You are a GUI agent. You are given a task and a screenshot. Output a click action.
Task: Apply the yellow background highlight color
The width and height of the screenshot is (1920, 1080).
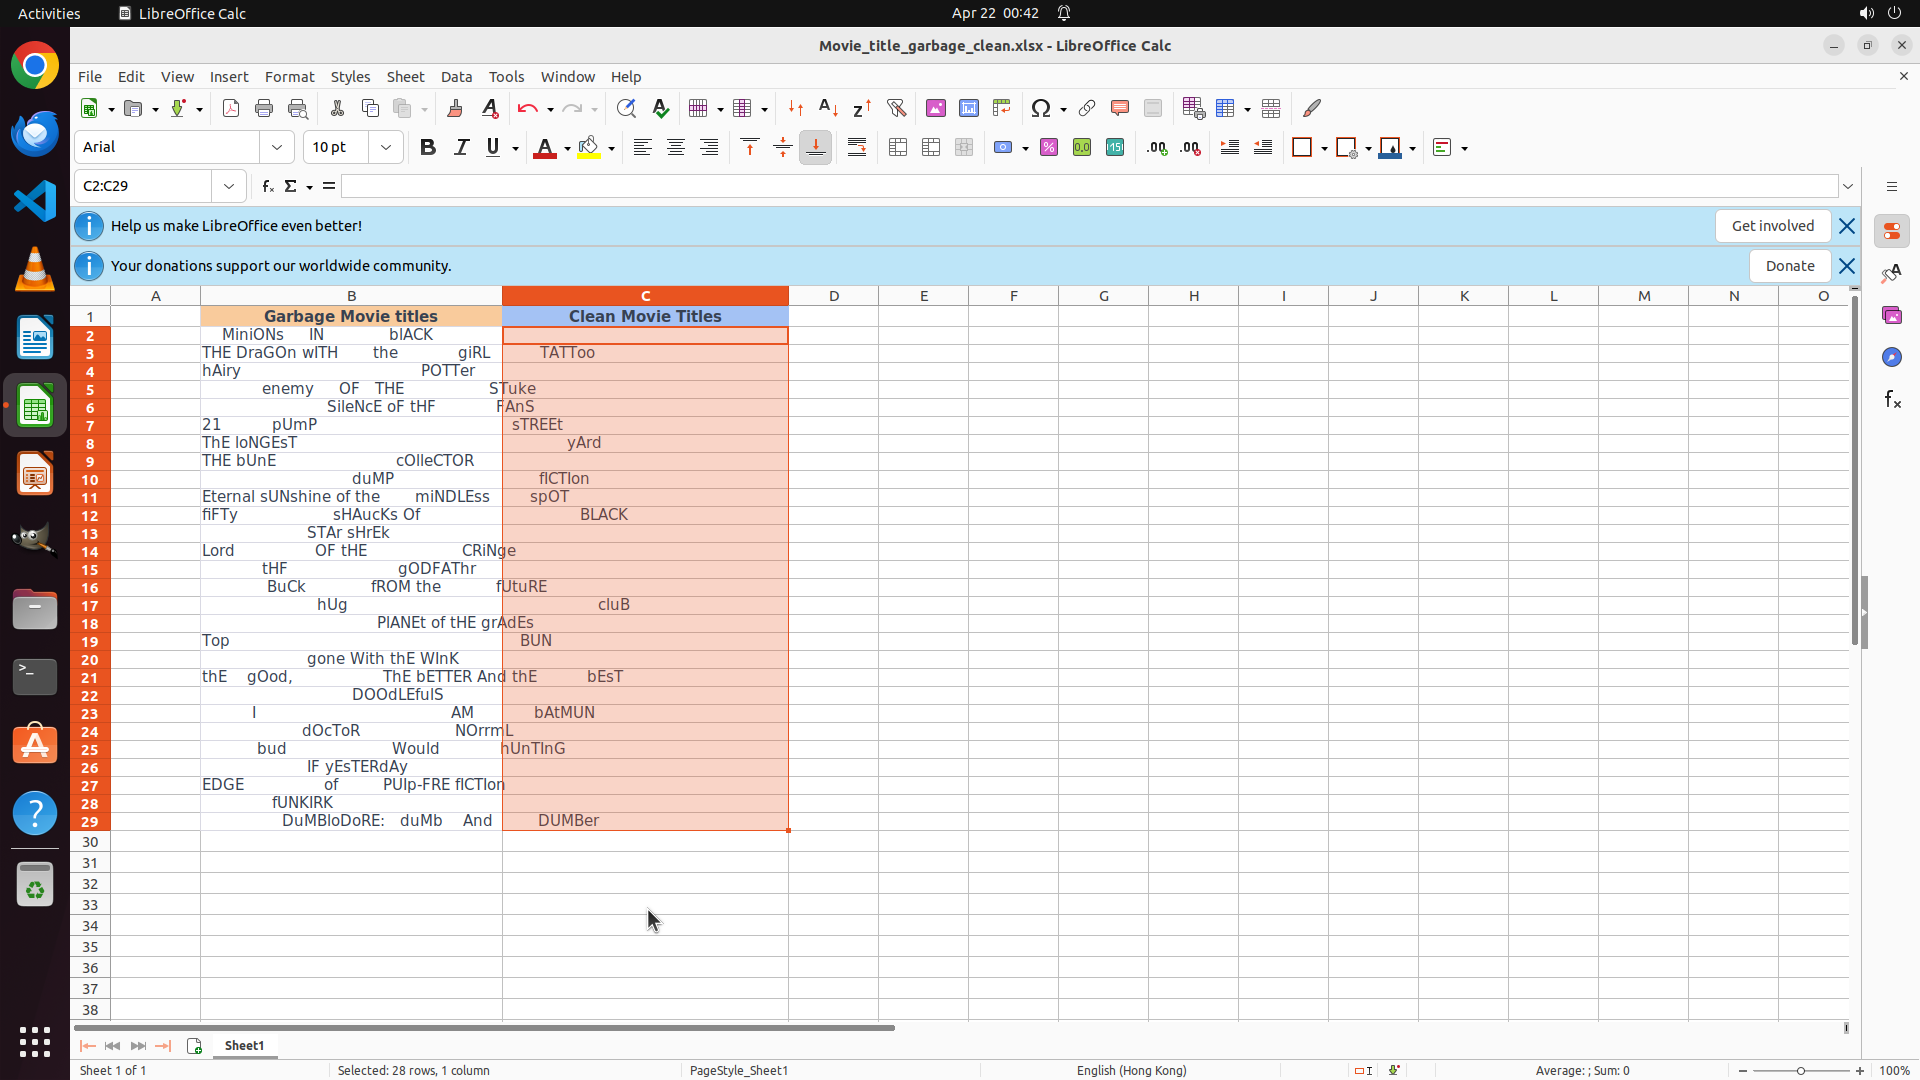[589, 148]
